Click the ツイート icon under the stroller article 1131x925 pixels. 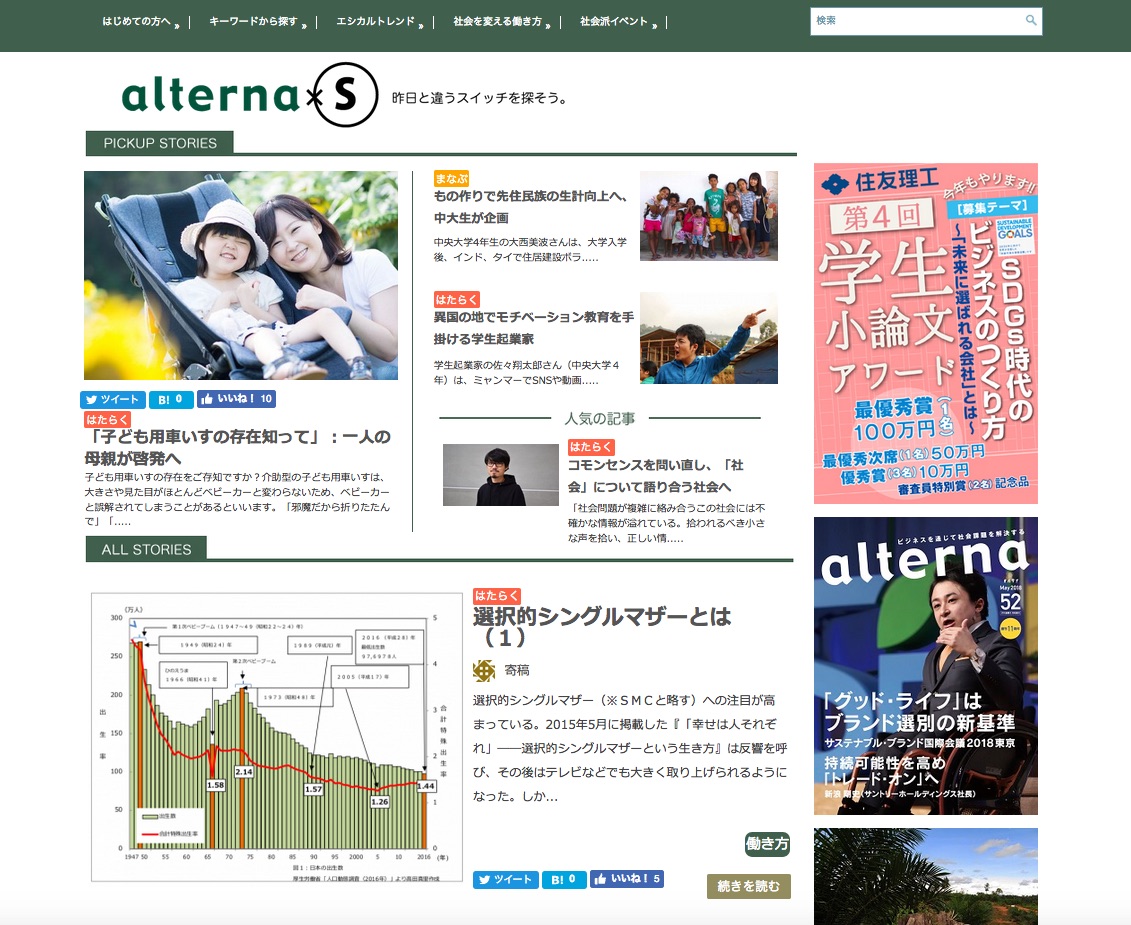click(112, 399)
